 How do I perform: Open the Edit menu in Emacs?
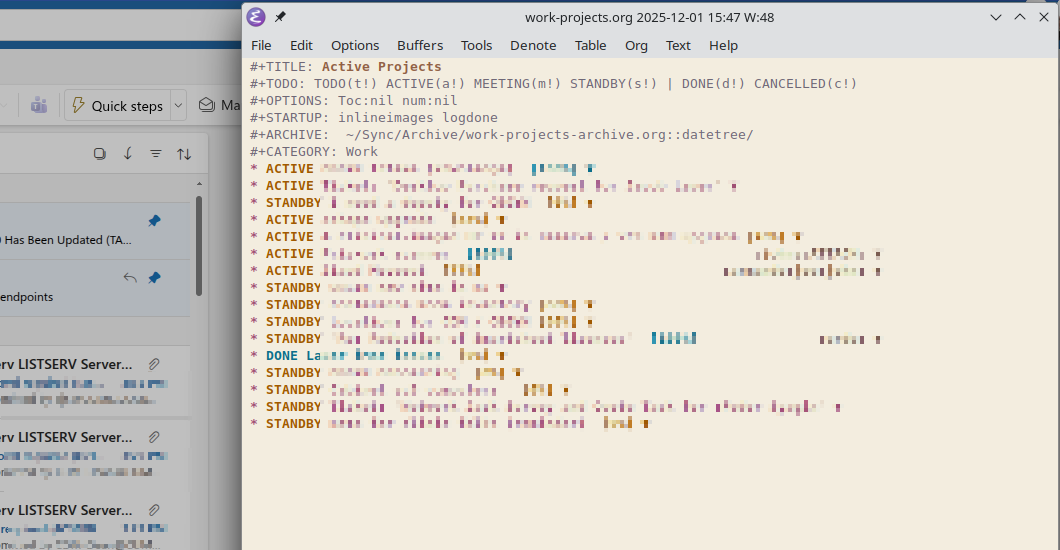coord(301,45)
